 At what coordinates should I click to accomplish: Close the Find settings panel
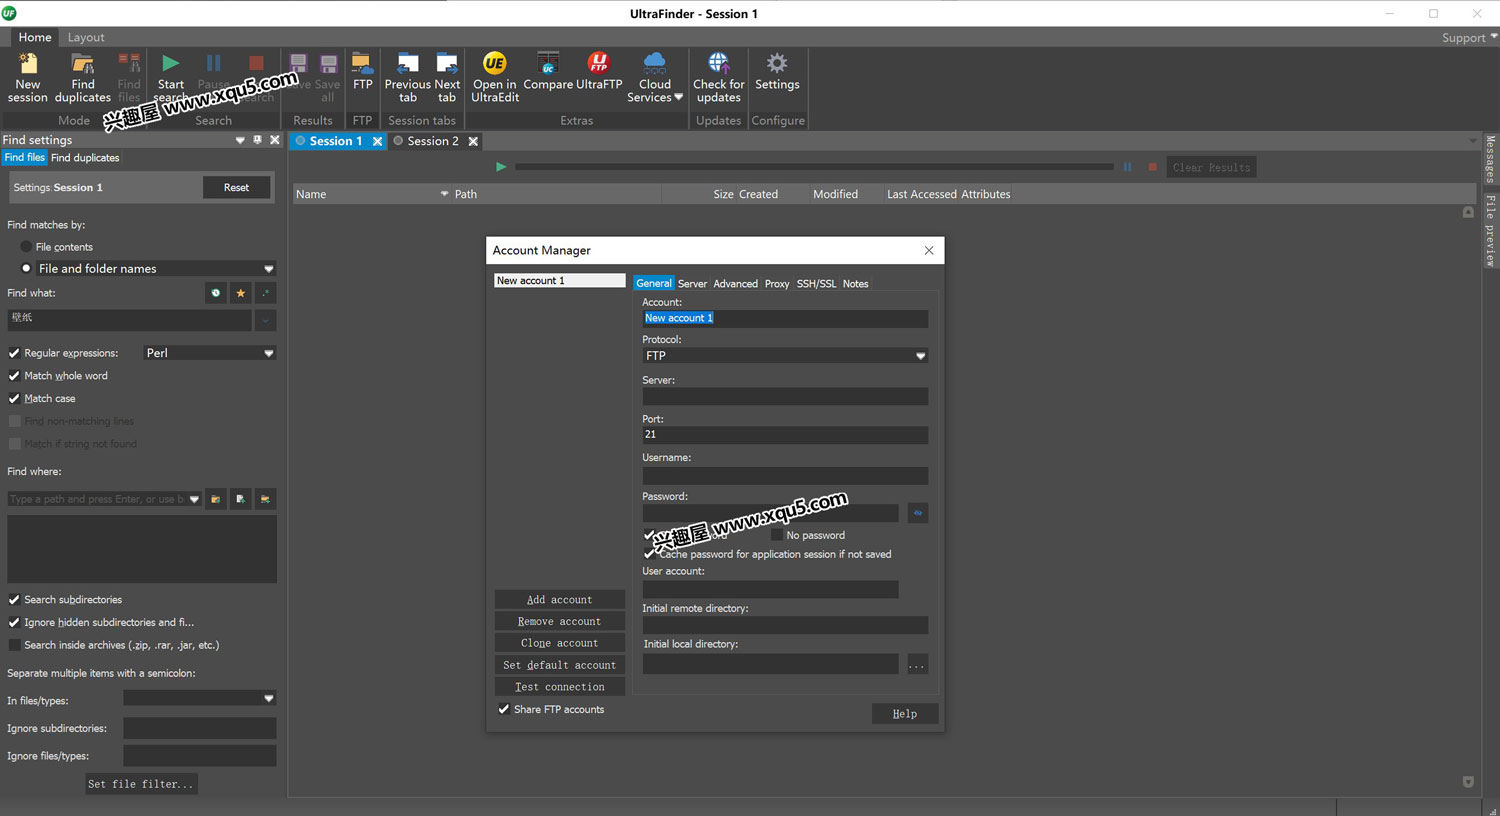click(x=275, y=140)
